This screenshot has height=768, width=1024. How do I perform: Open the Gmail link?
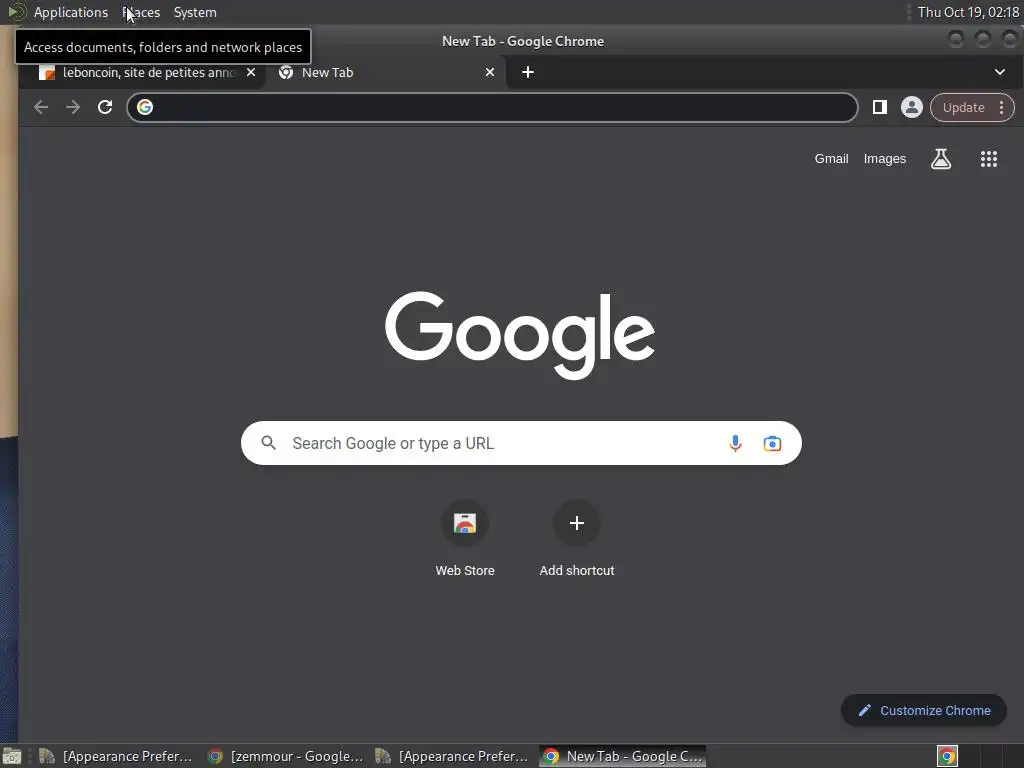click(x=831, y=159)
